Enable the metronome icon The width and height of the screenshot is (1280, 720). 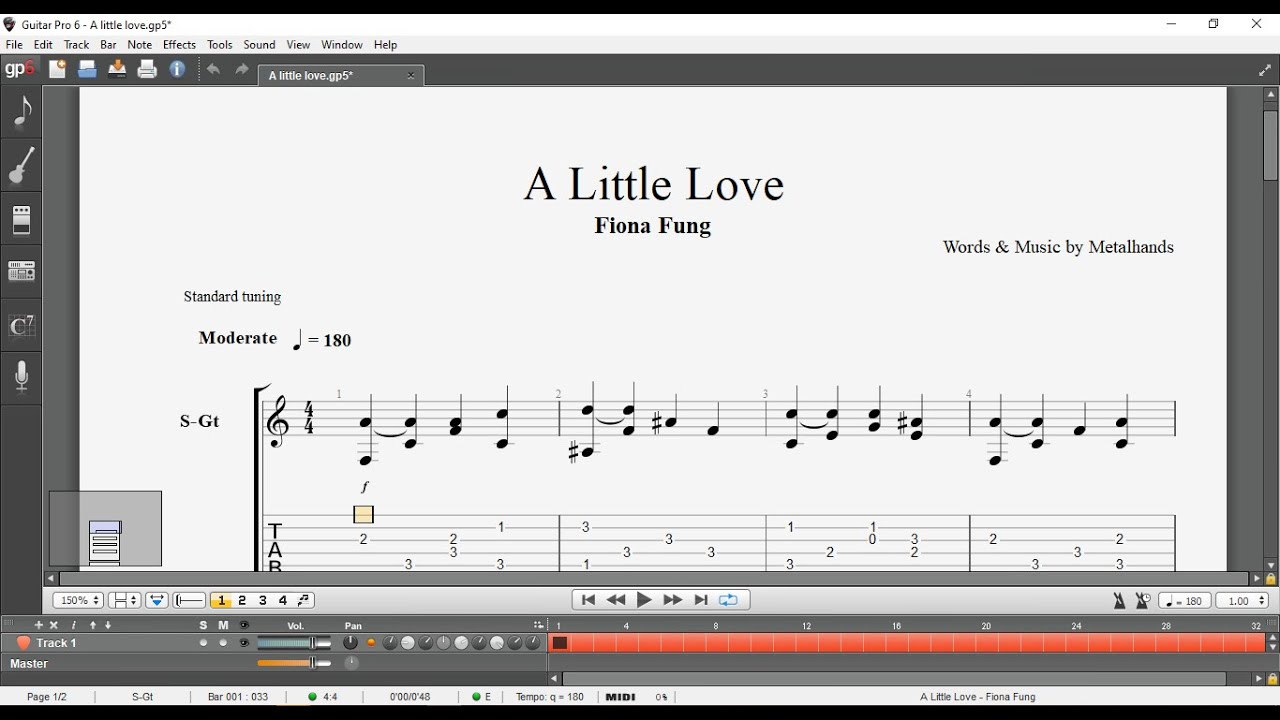point(1120,601)
